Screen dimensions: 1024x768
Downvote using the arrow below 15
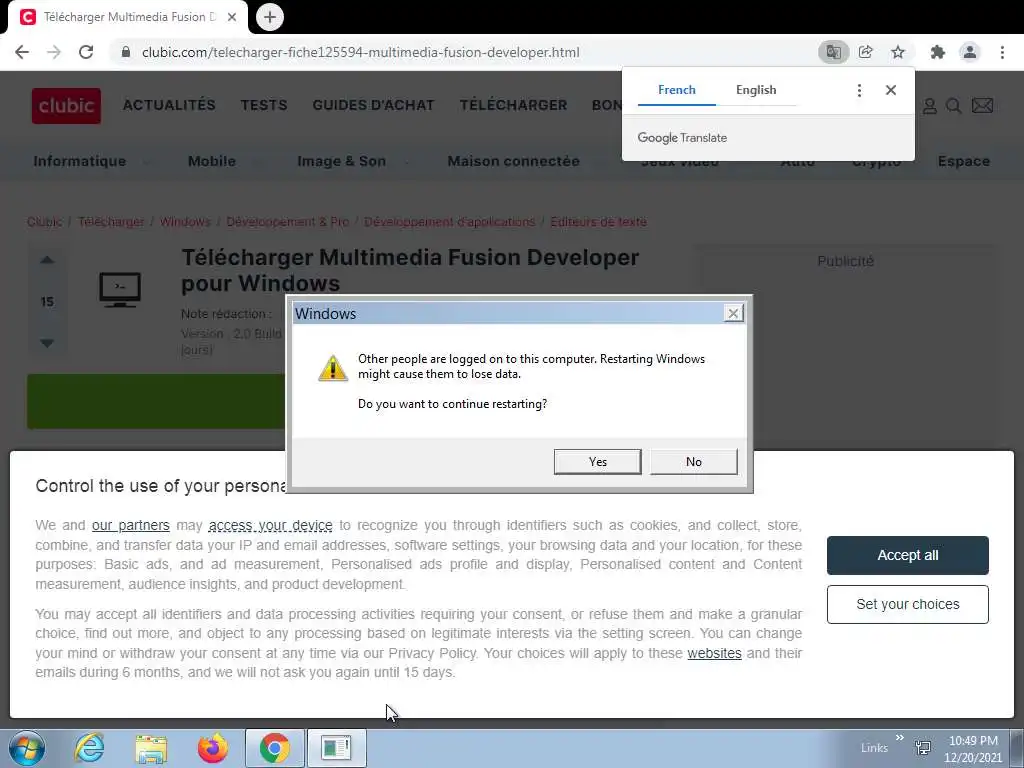point(47,343)
